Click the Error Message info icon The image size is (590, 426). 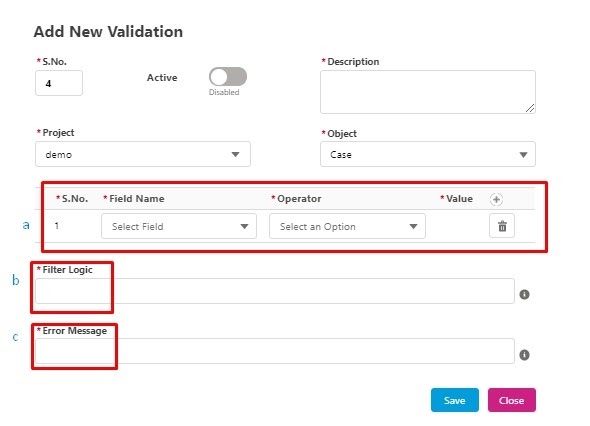tap(524, 355)
